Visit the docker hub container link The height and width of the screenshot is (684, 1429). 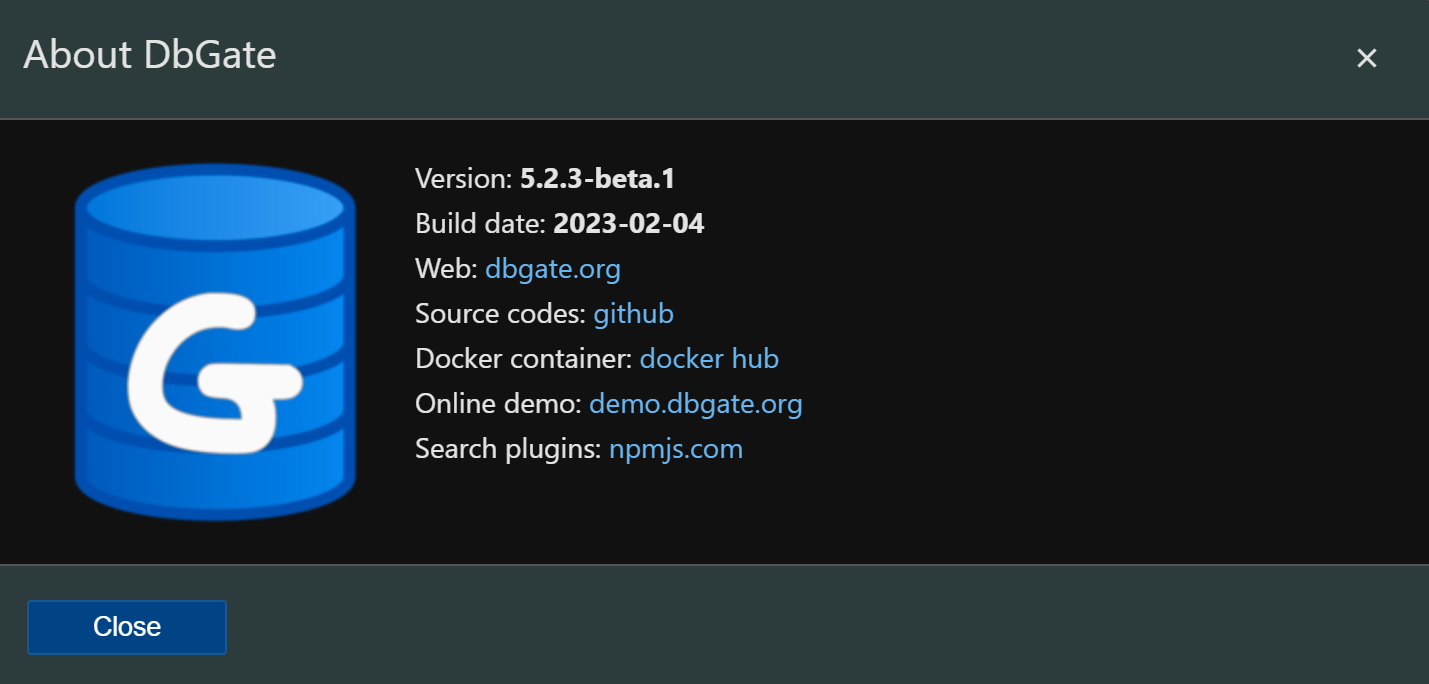pyautogui.click(x=709, y=358)
